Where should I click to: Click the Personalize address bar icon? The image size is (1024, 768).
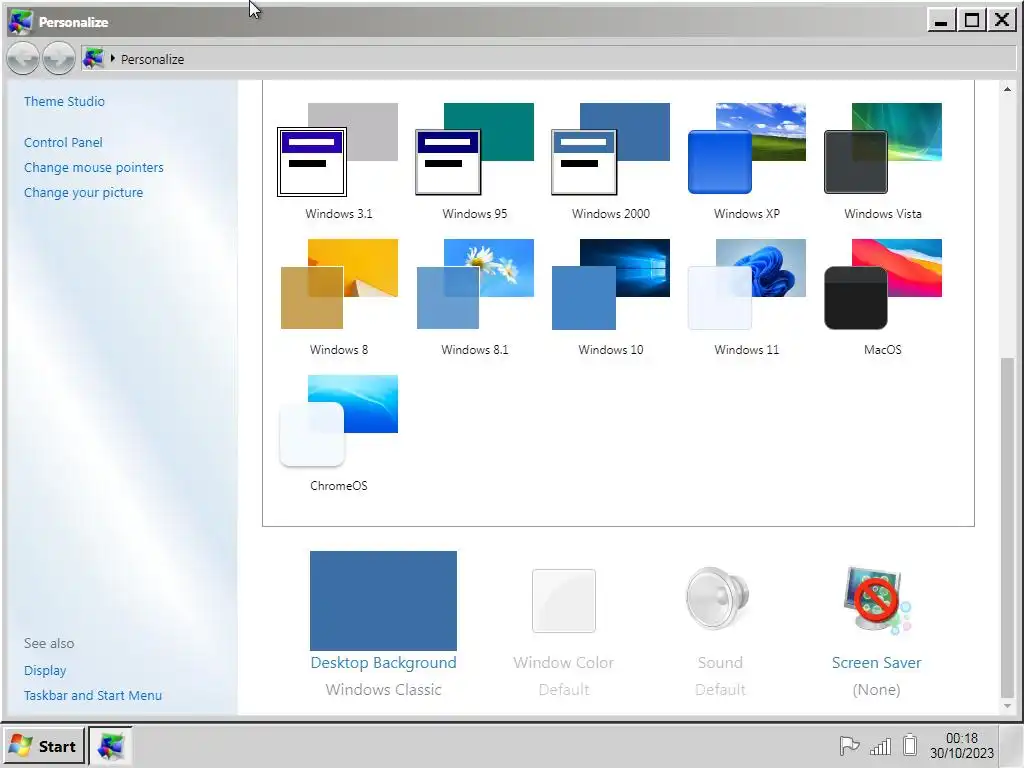tap(93, 58)
